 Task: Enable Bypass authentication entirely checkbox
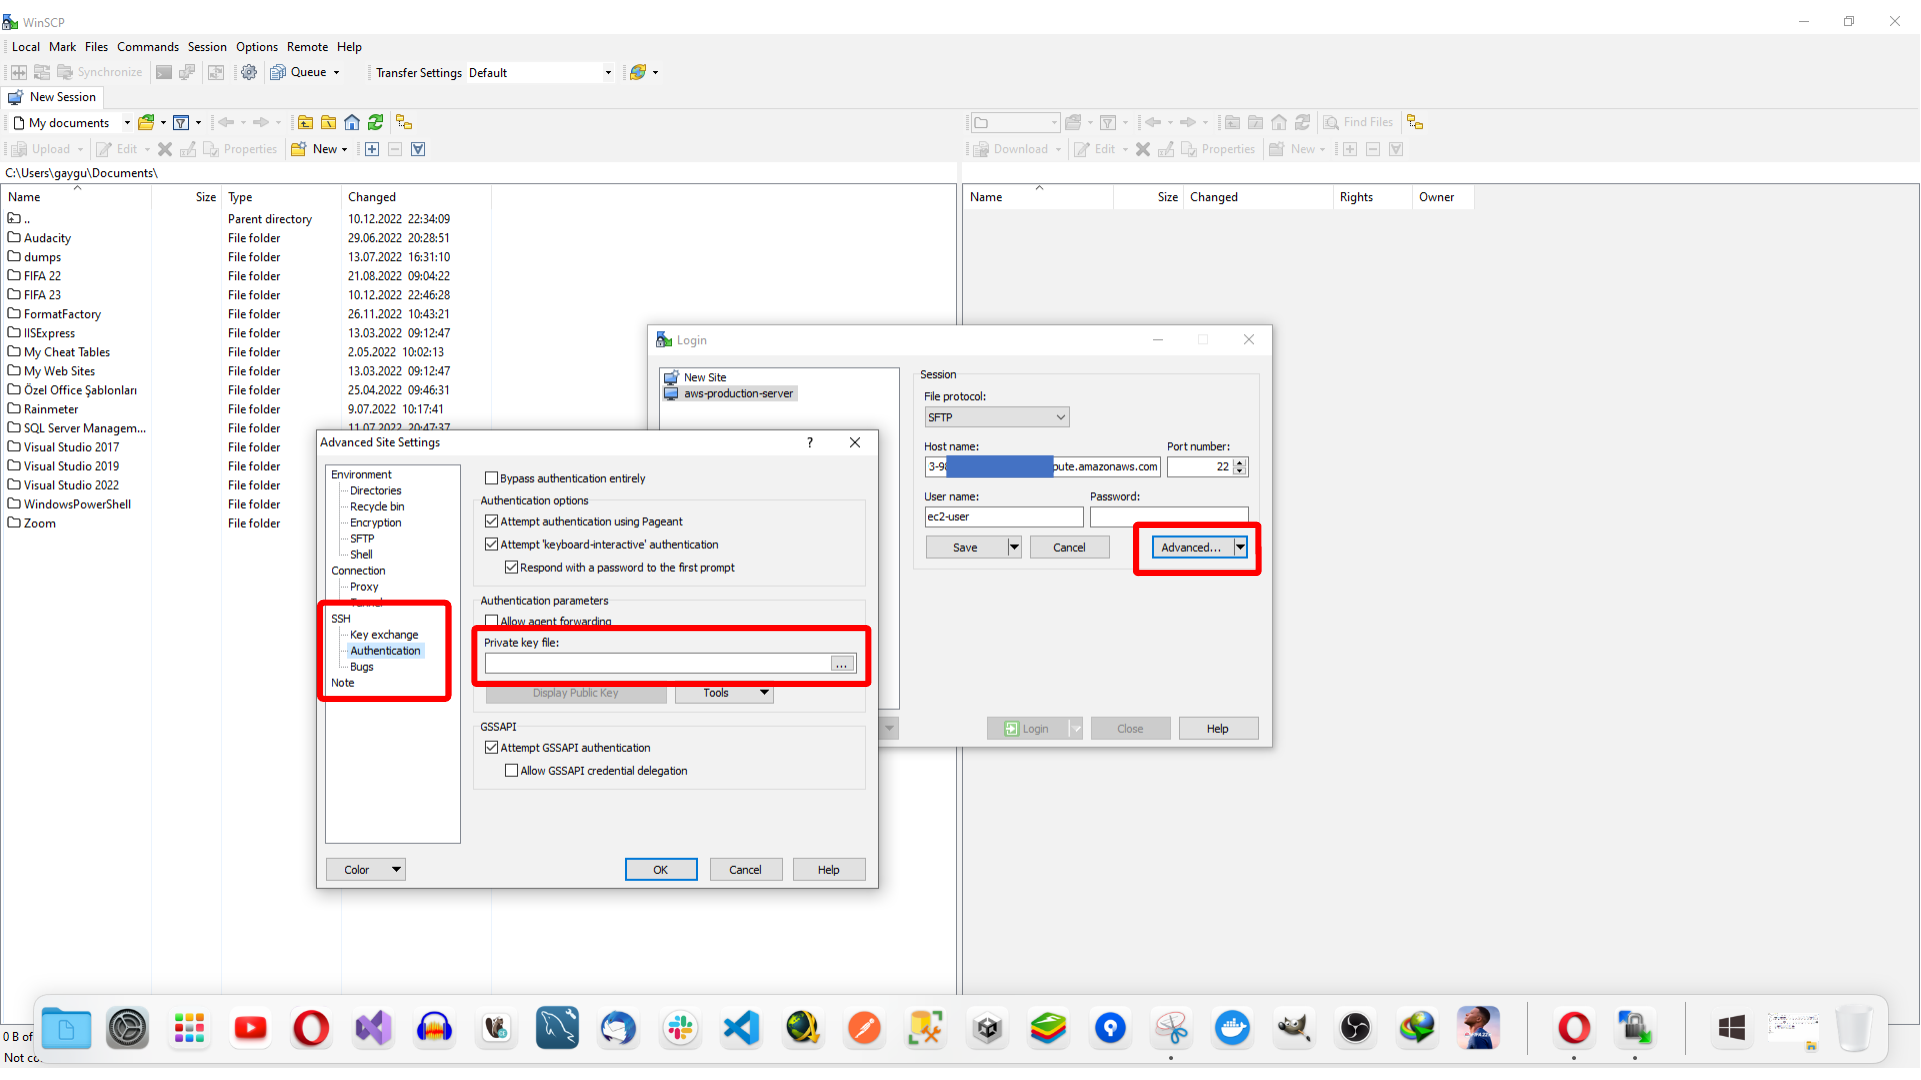[x=491, y=479]
